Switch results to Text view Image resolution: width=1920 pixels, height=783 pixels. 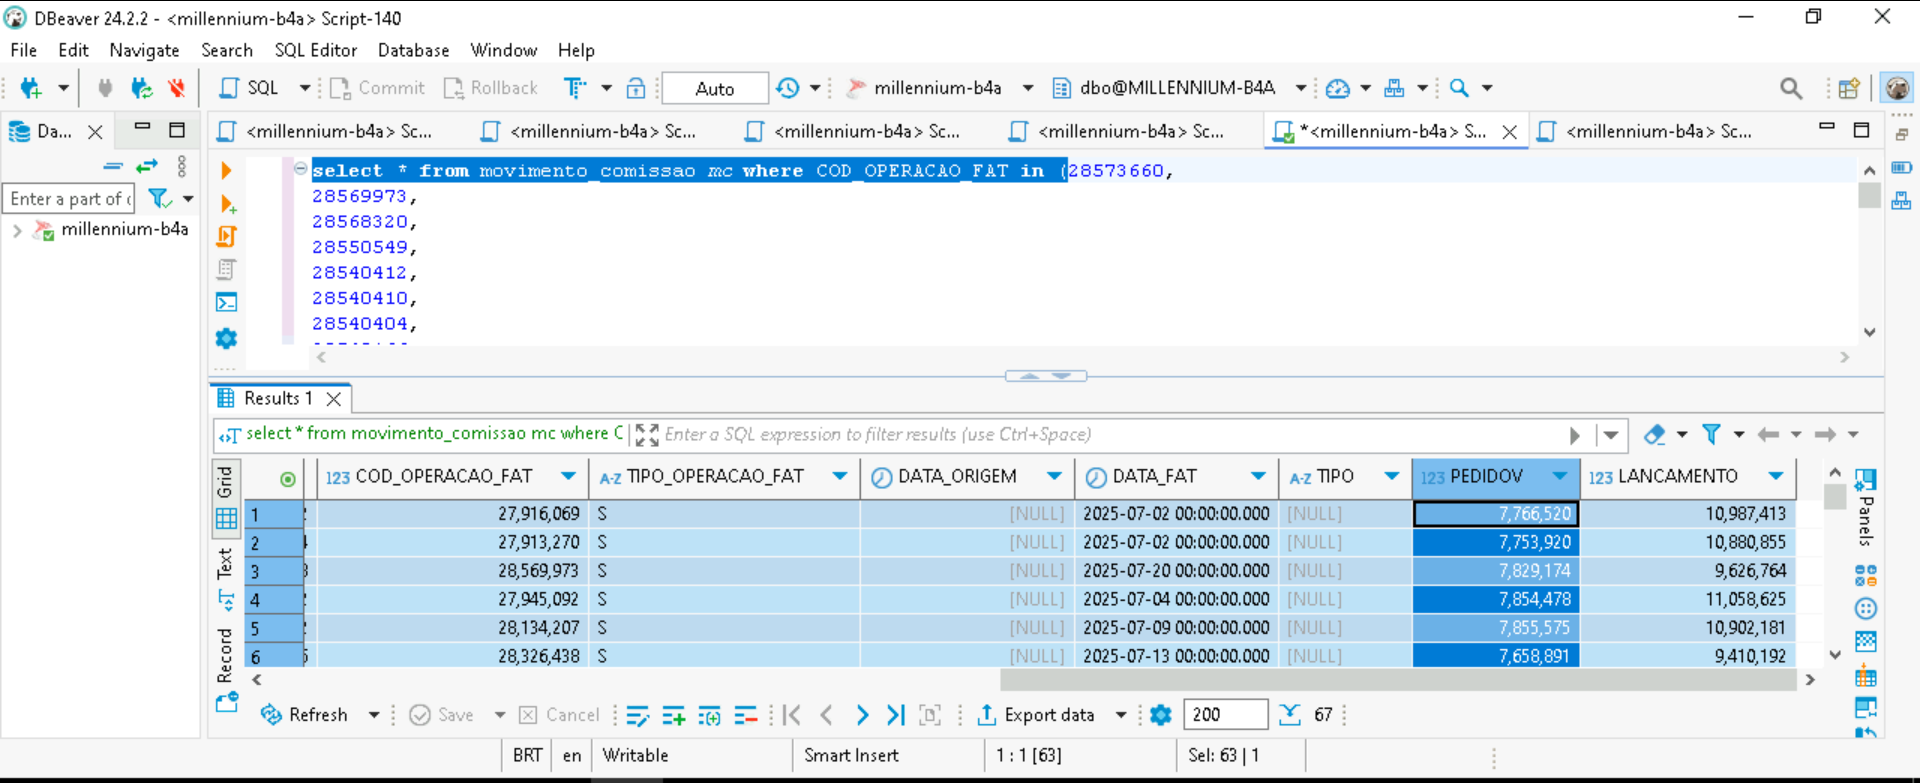pos(226,578)
